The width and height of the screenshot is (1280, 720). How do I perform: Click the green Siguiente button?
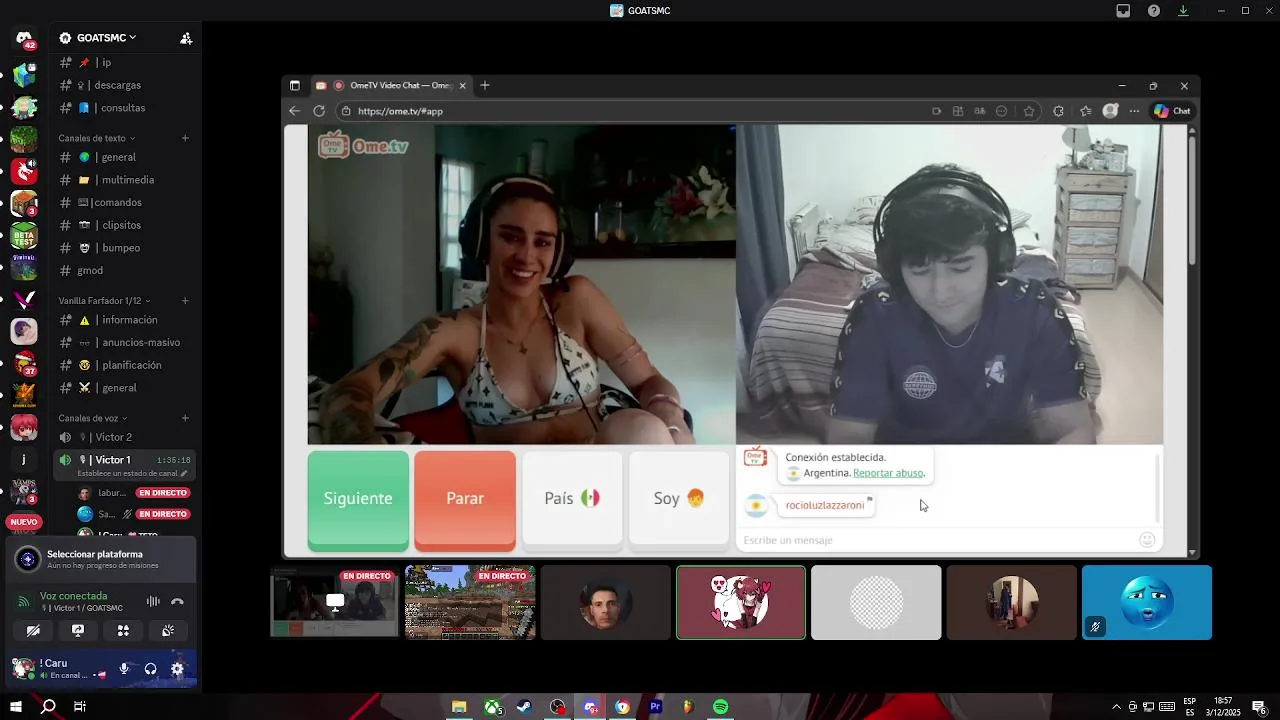358,500
